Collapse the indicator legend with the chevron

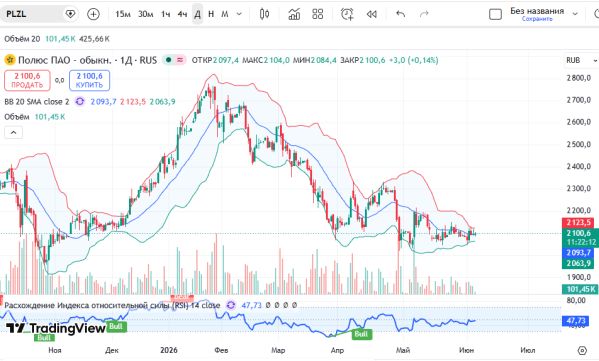click(13, 133)
